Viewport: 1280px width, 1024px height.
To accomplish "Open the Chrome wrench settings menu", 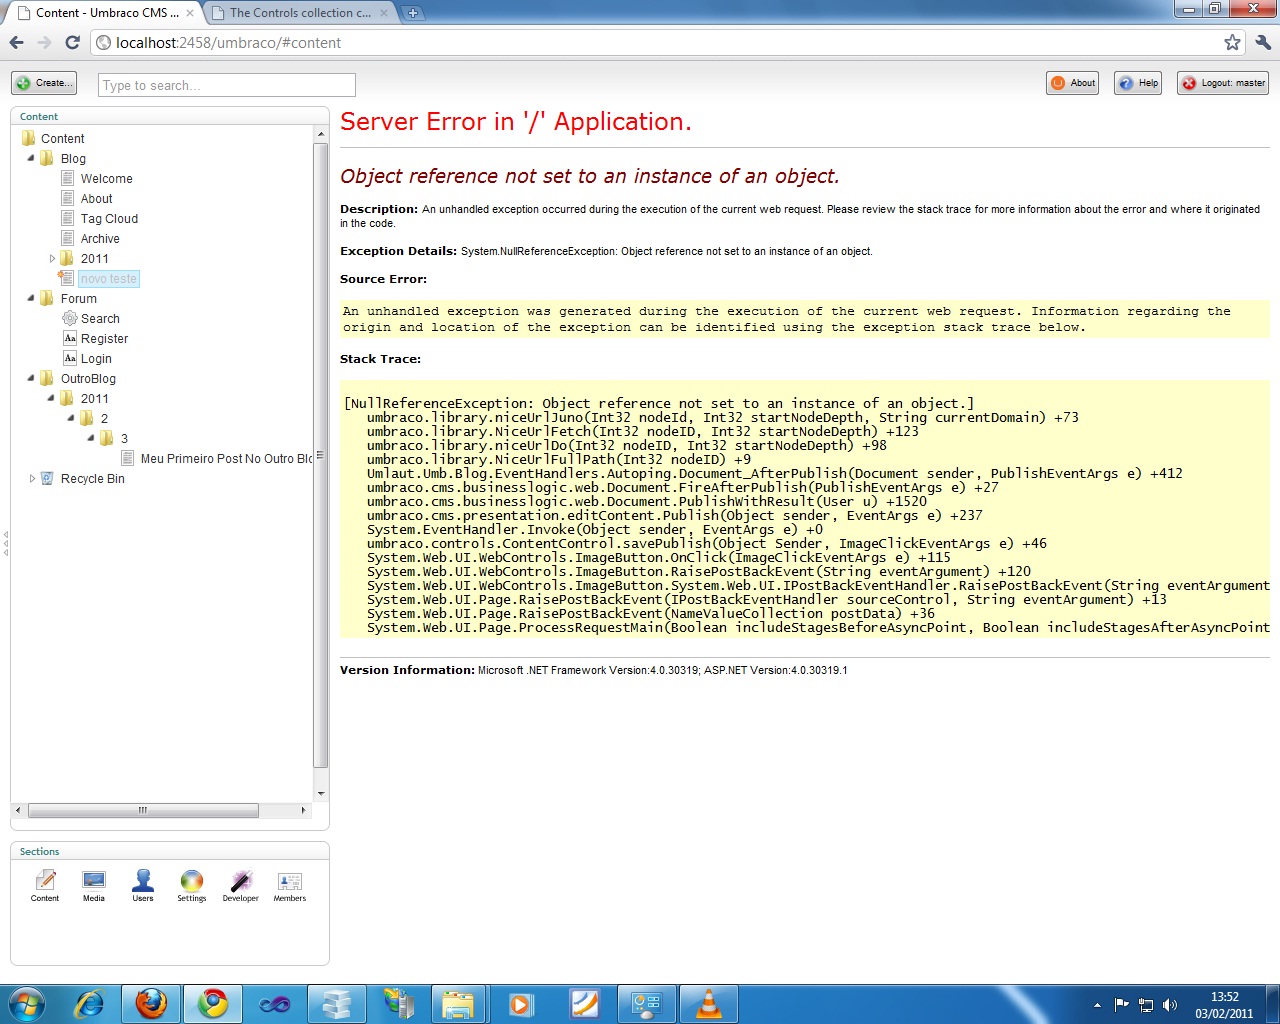I will point(1263,42).
